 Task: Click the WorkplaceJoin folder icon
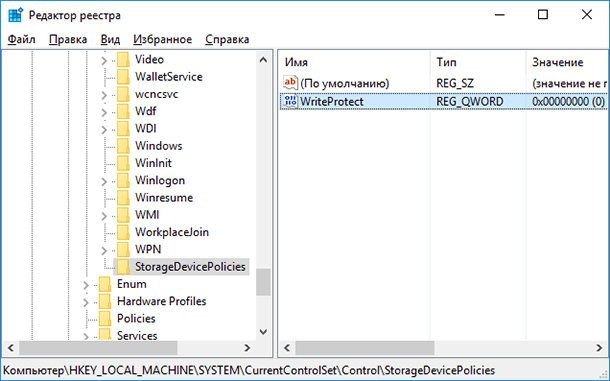click(123, 232)
